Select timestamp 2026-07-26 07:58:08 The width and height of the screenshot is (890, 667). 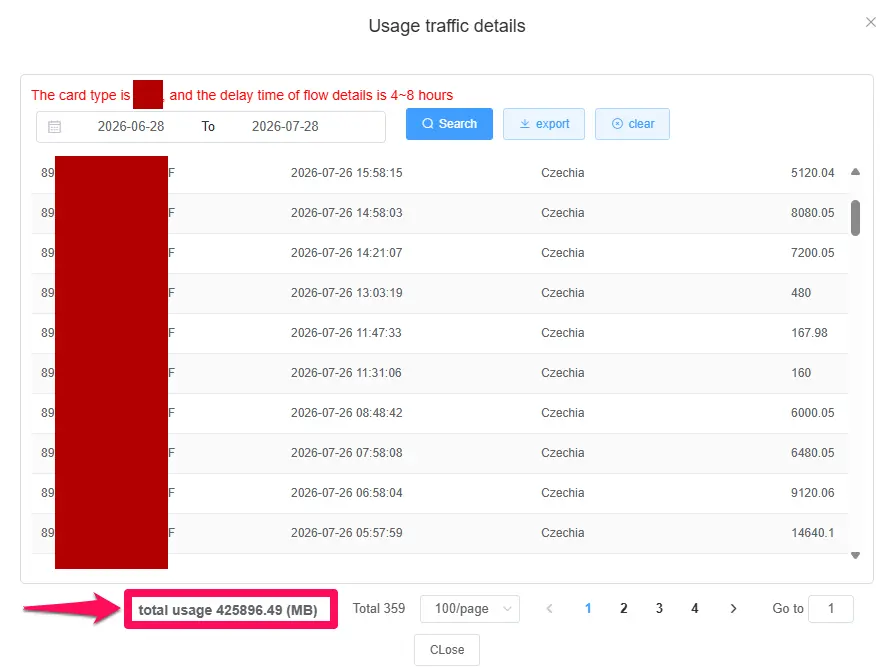(346, 453)
